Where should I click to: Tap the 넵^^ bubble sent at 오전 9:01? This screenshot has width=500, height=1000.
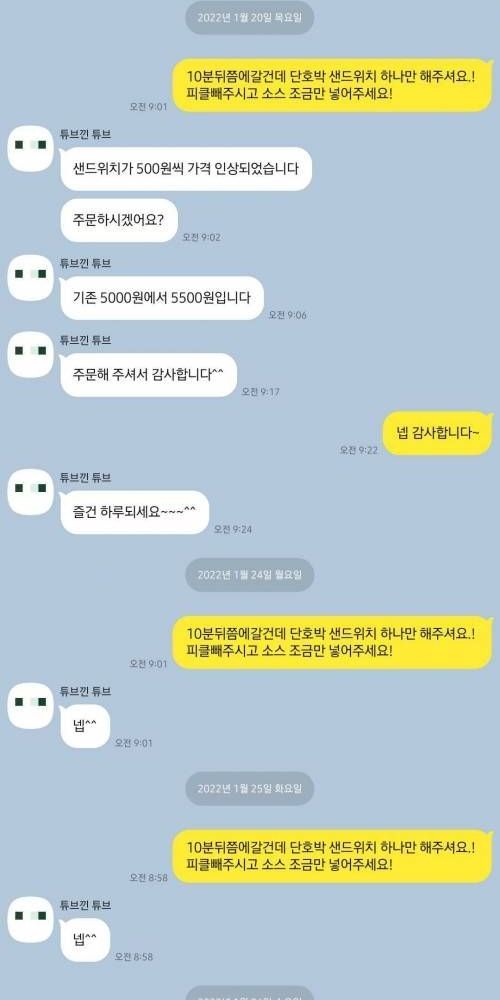coord(85,726)
